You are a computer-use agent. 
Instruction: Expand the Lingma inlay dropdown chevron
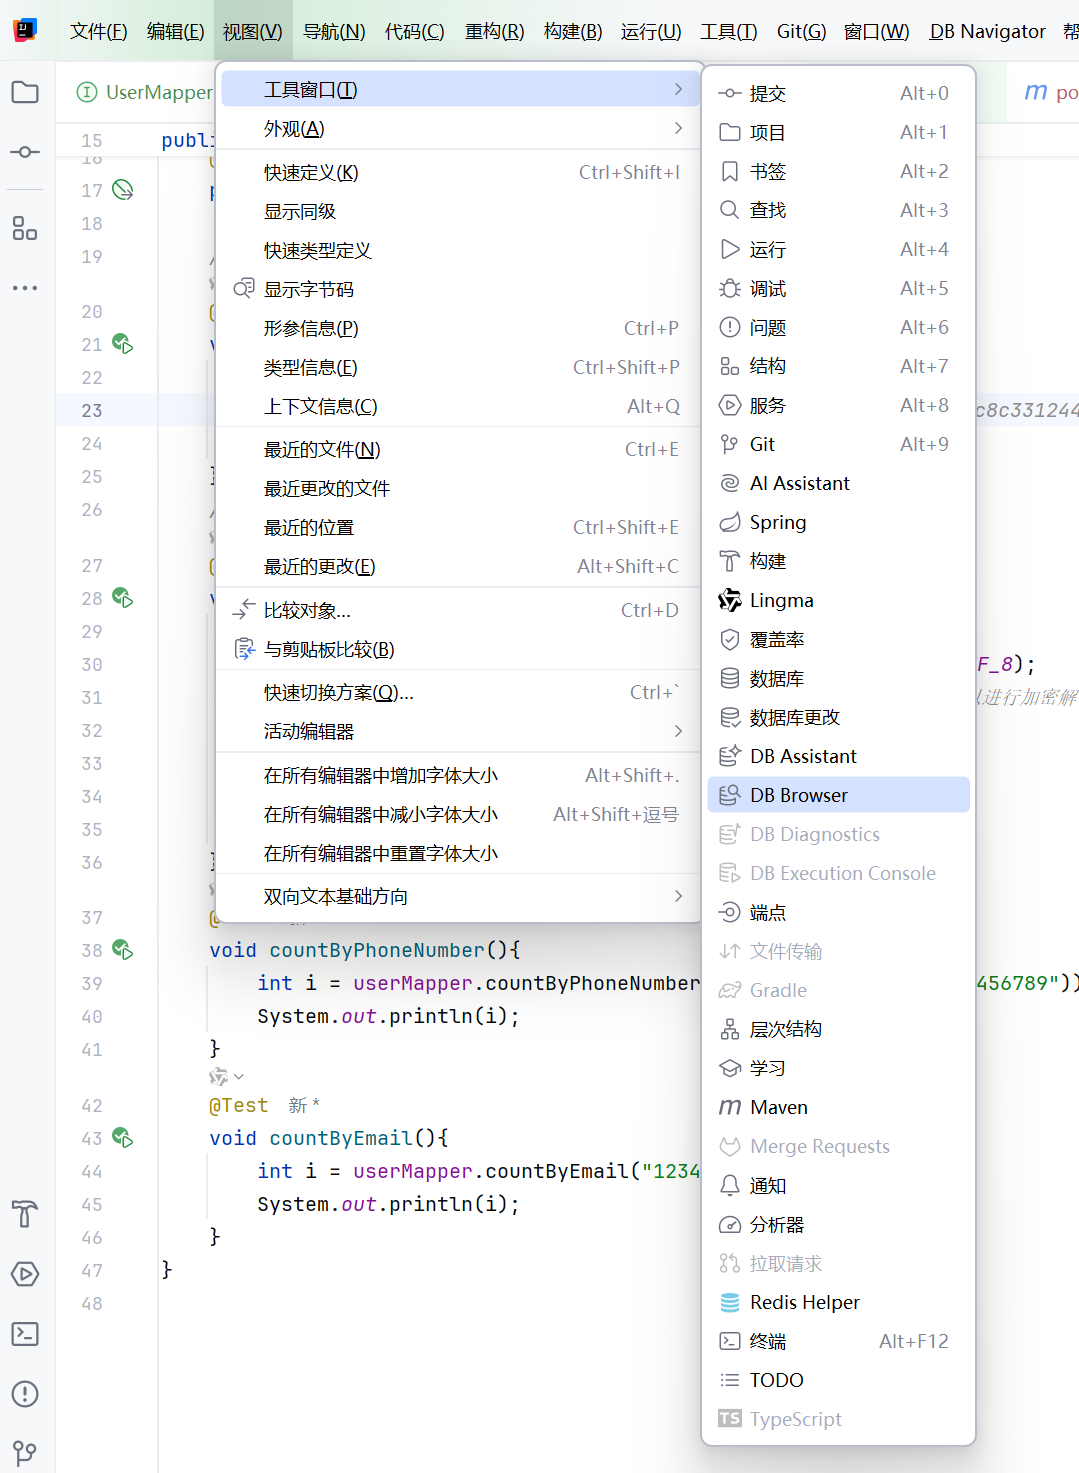[x=239, y=1077]
